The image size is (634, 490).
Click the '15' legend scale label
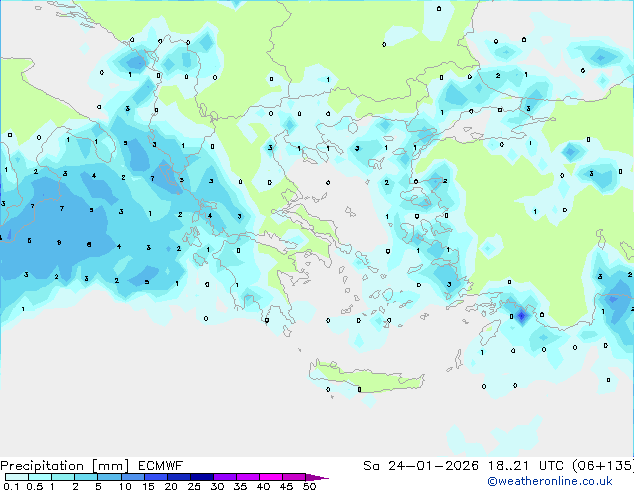[148, 486]
